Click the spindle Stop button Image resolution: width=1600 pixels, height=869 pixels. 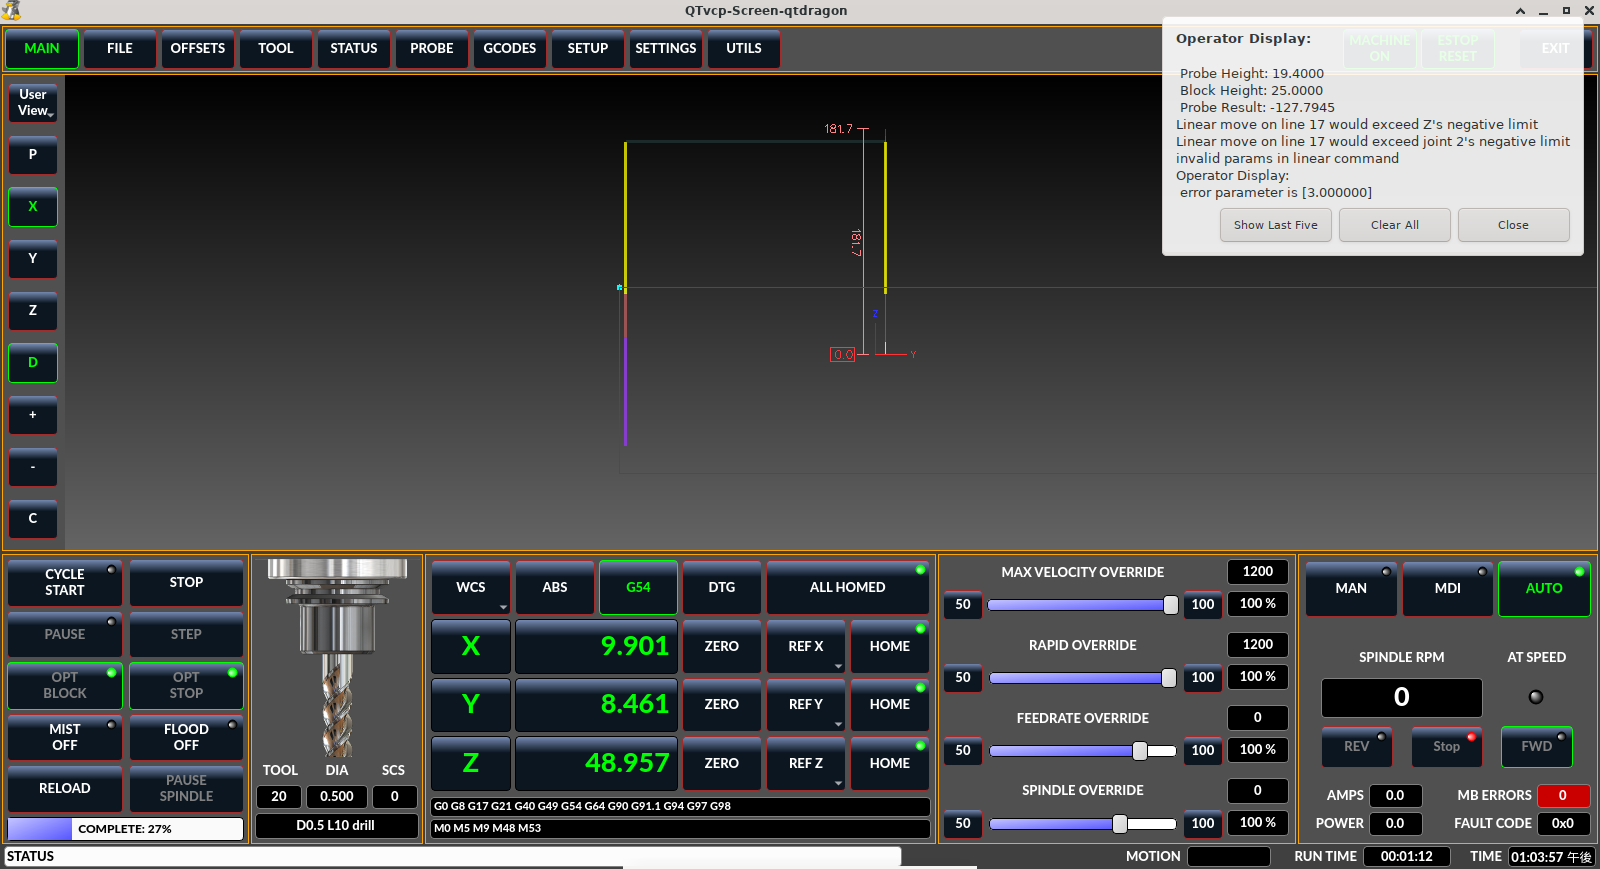tap(1447, 747)
